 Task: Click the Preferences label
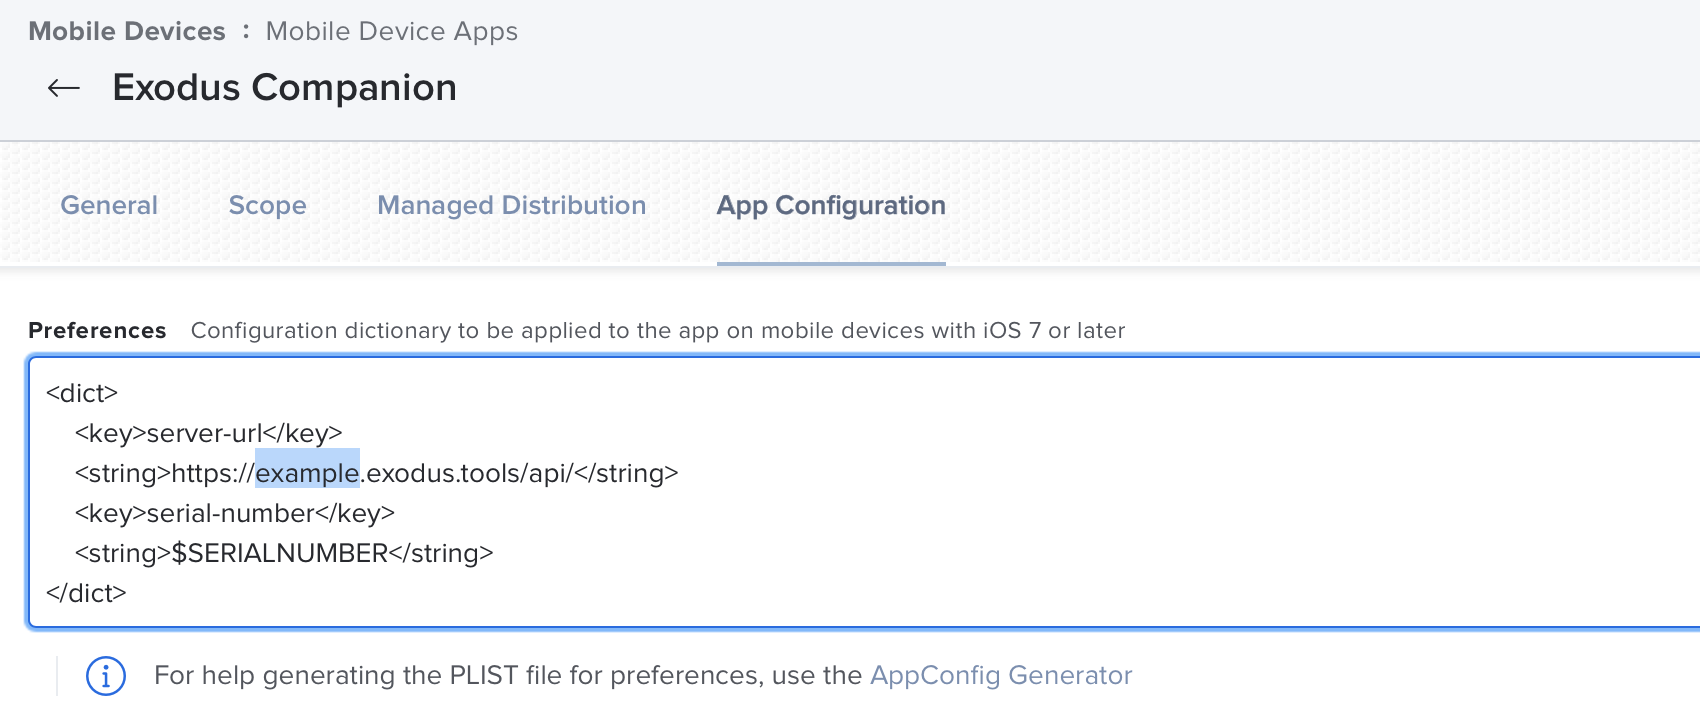(97, 331)
